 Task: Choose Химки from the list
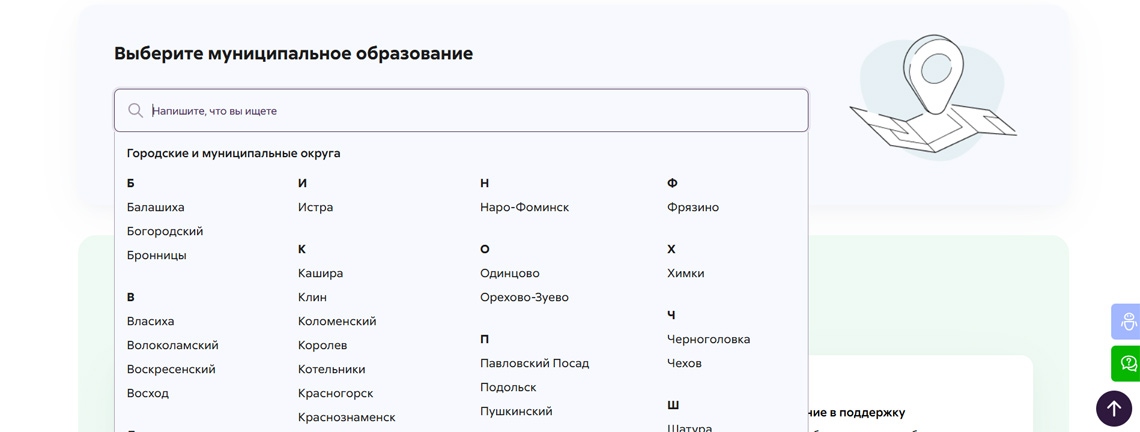point(686,273)
